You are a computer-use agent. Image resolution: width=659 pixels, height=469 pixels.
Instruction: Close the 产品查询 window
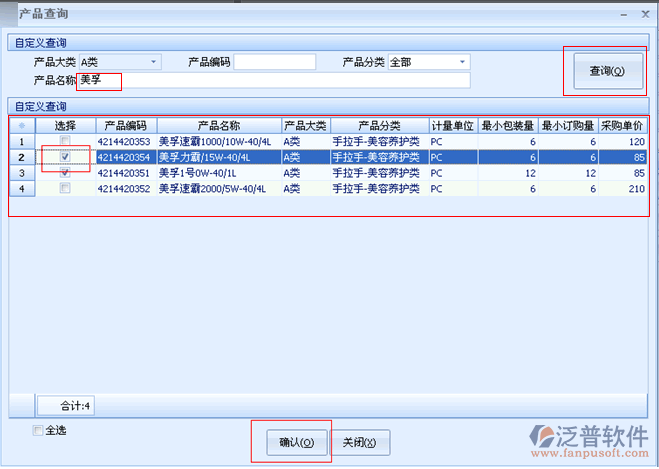[643, 14]
